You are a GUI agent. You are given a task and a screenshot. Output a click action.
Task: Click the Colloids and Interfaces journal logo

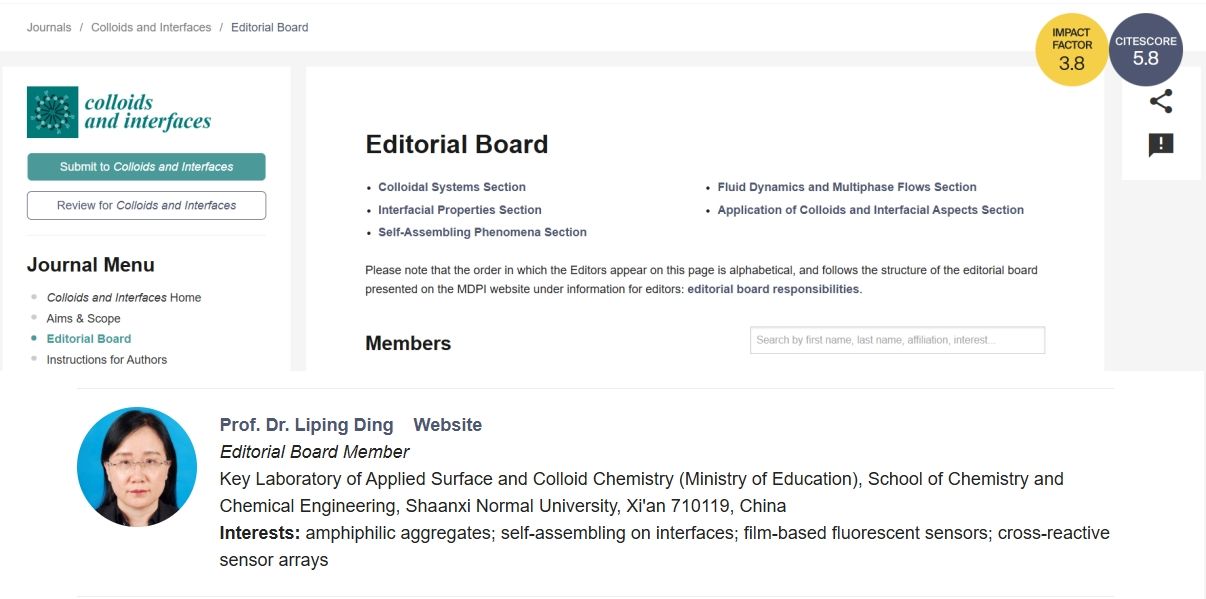click(x=120, y=112)
